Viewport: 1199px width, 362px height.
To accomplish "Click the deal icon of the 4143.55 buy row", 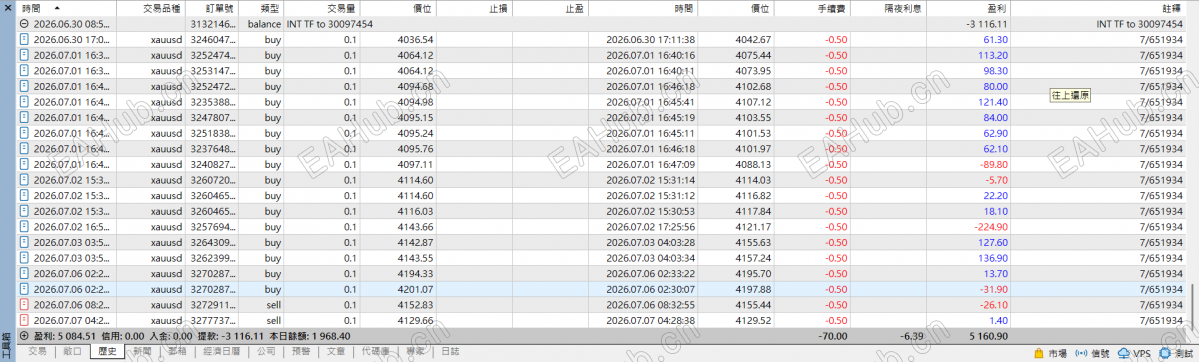I will coord(24,257).
